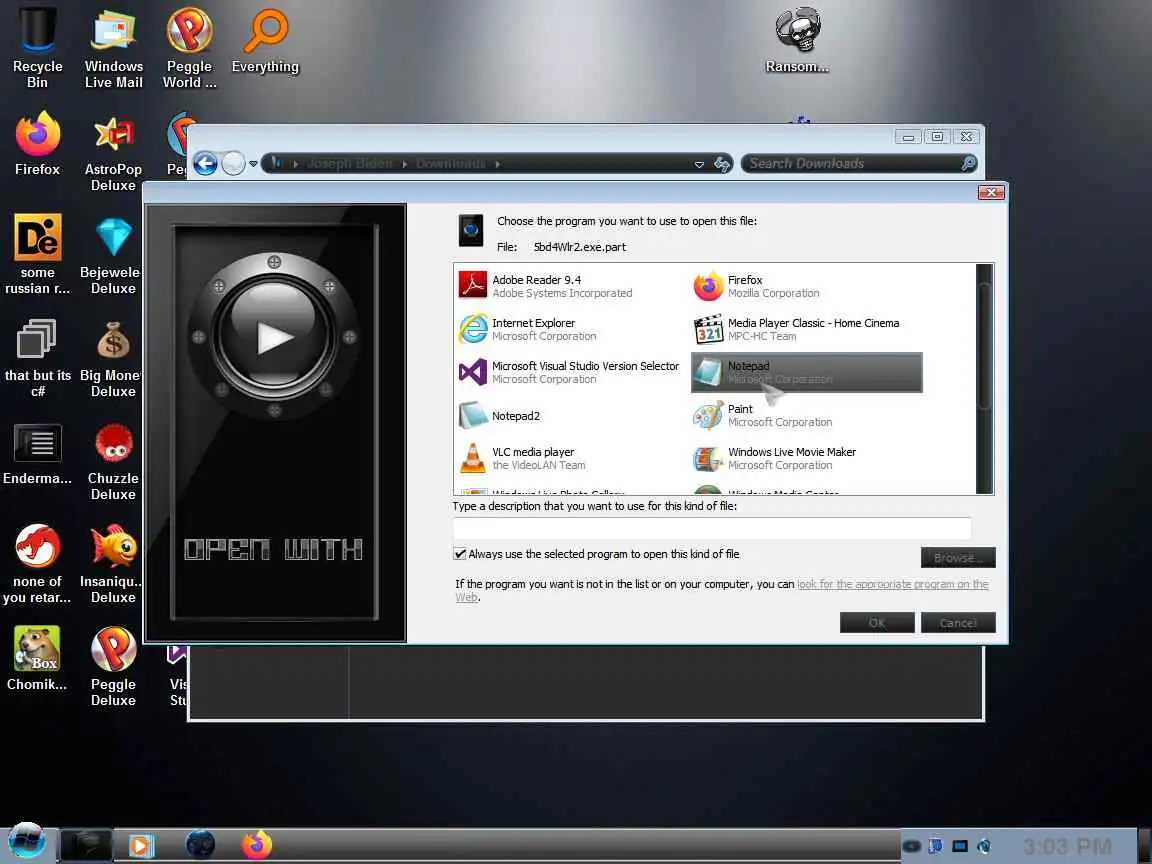Select 'that but its c#' desktop icon
Viewport: 1152px width, 864px height.
click(x=37, y=358)
